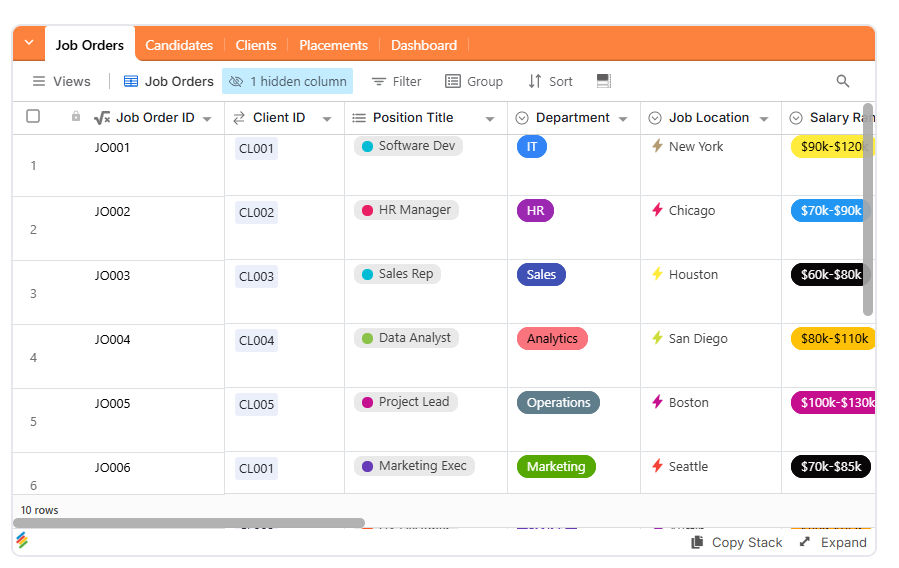
Task: Click the horizontal scrollbar thumb
Action: [x=189, y=523]
